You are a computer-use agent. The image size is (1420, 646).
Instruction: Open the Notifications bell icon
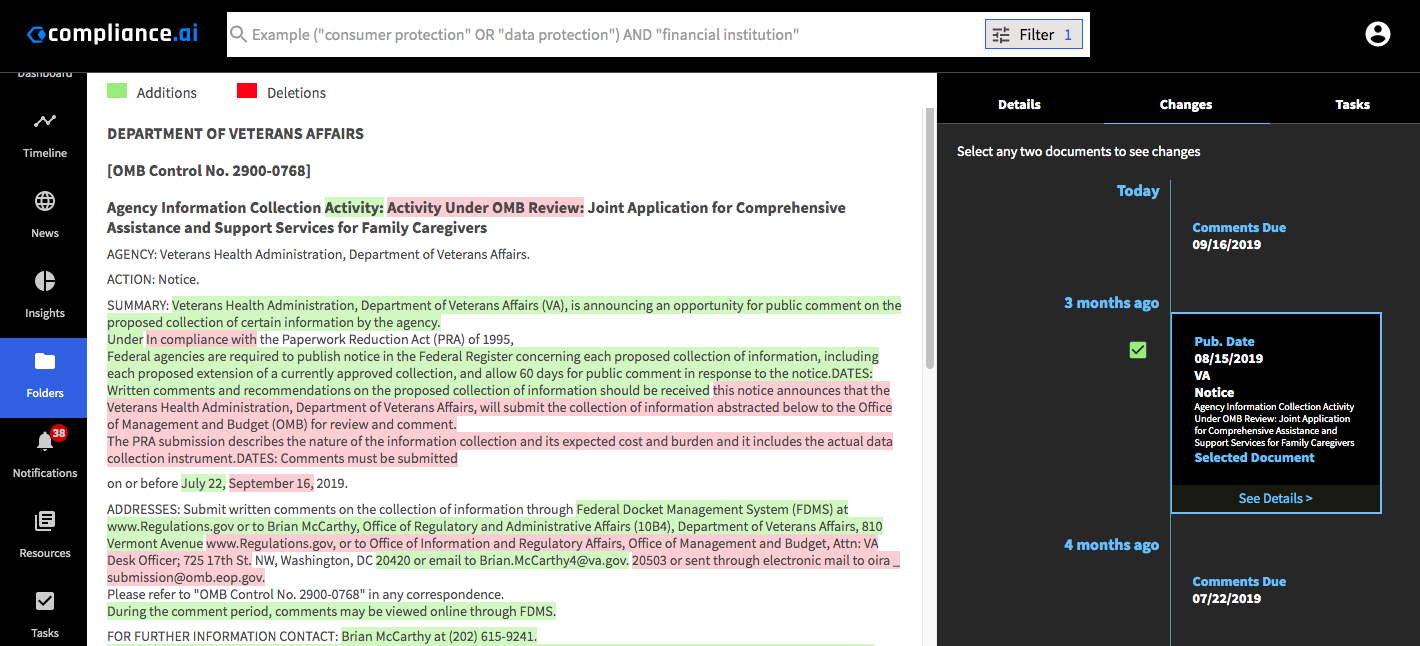click(x=45, y=441)
